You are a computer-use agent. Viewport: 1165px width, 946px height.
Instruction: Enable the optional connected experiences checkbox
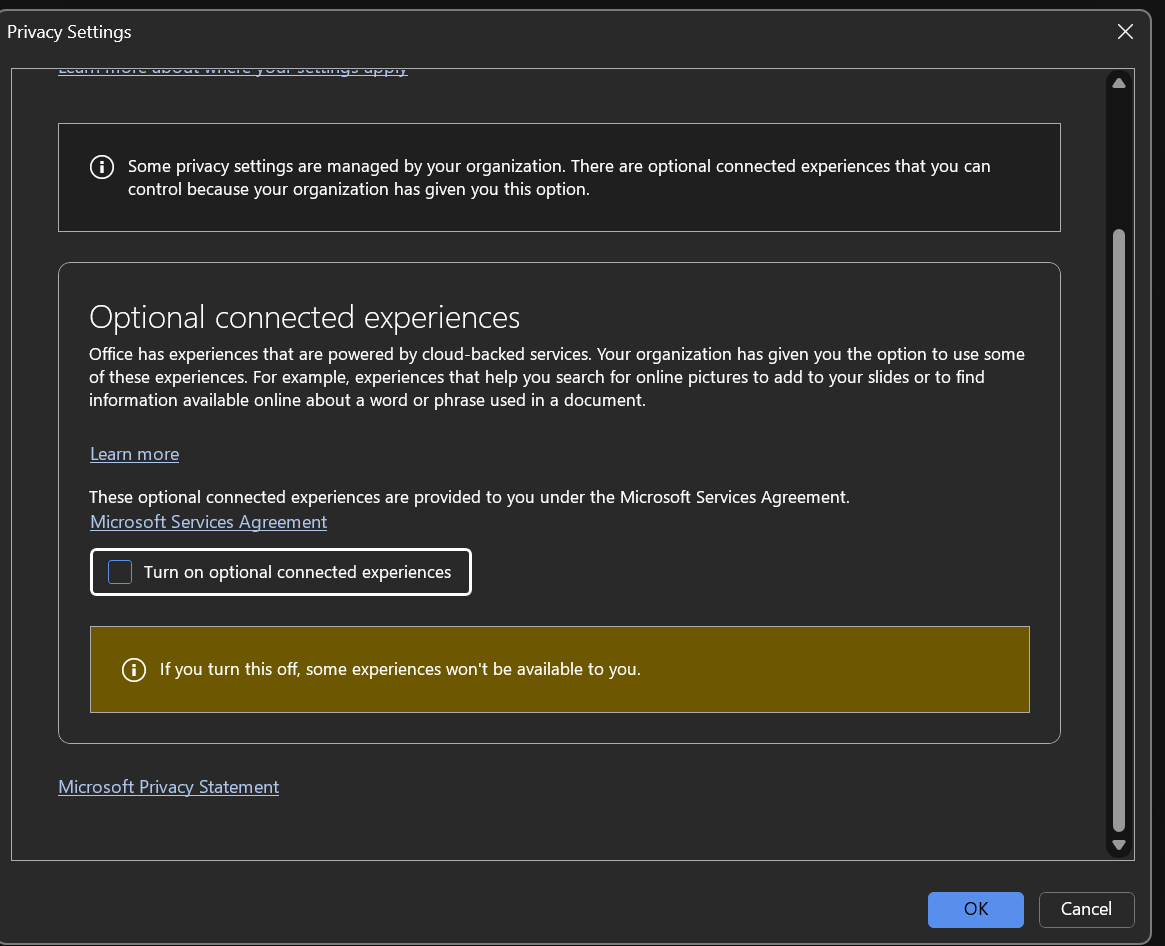click(x=120, y=572)
